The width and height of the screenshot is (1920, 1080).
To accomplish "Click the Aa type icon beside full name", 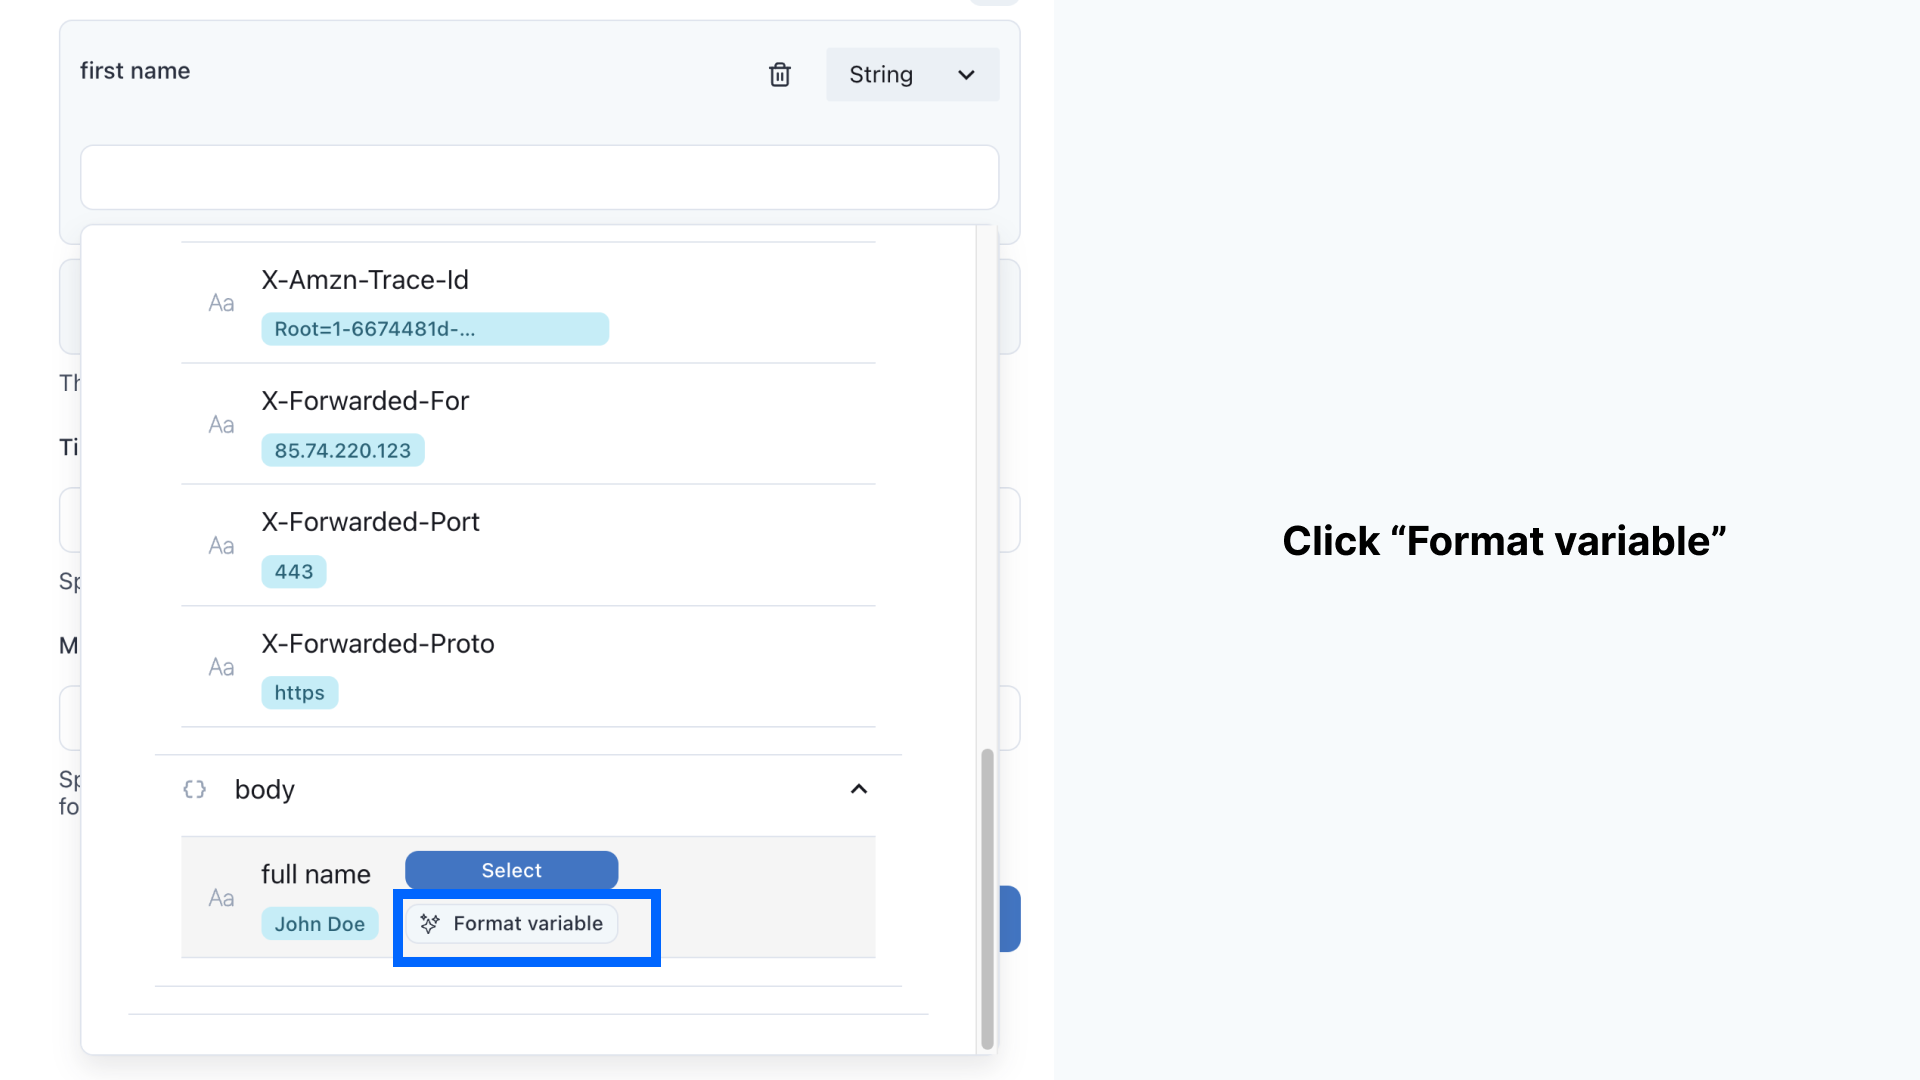I will coord(221,898).
